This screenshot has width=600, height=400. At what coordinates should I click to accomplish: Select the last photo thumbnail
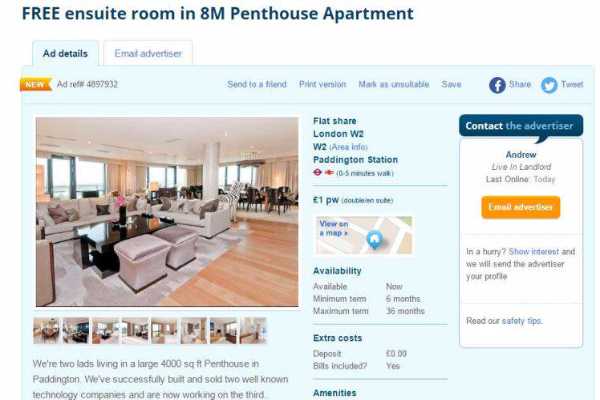[253, 331]
